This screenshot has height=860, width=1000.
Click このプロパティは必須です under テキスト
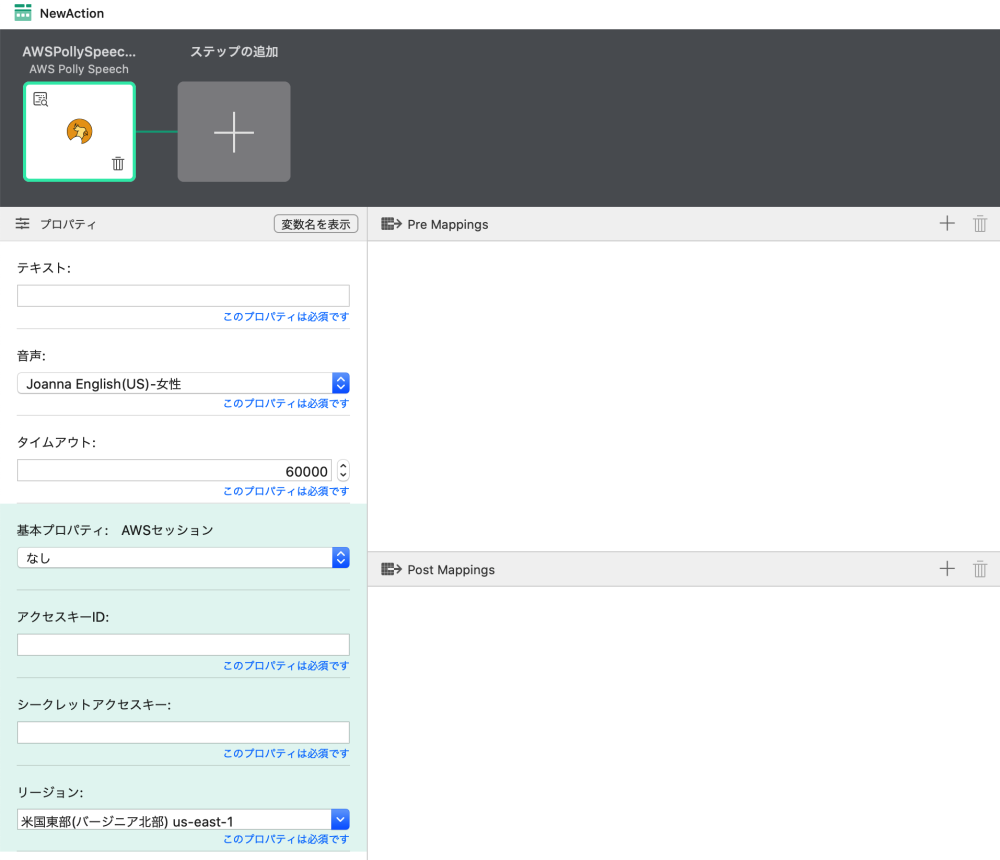pos(283,317)
